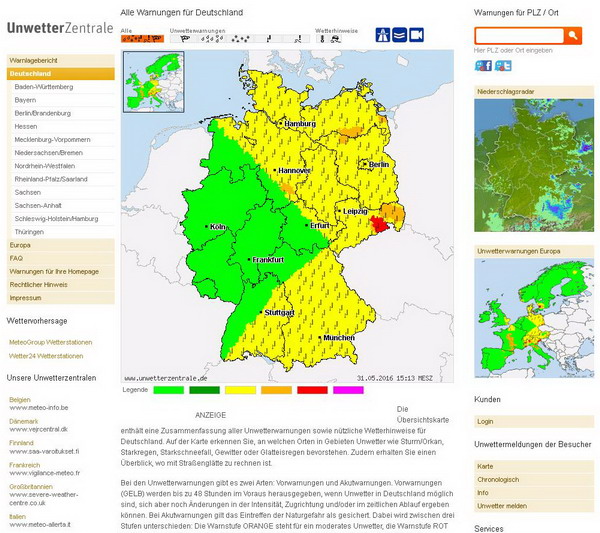Open the blue webcam camera icon
The image size is (600, 533).
[416, 36]
